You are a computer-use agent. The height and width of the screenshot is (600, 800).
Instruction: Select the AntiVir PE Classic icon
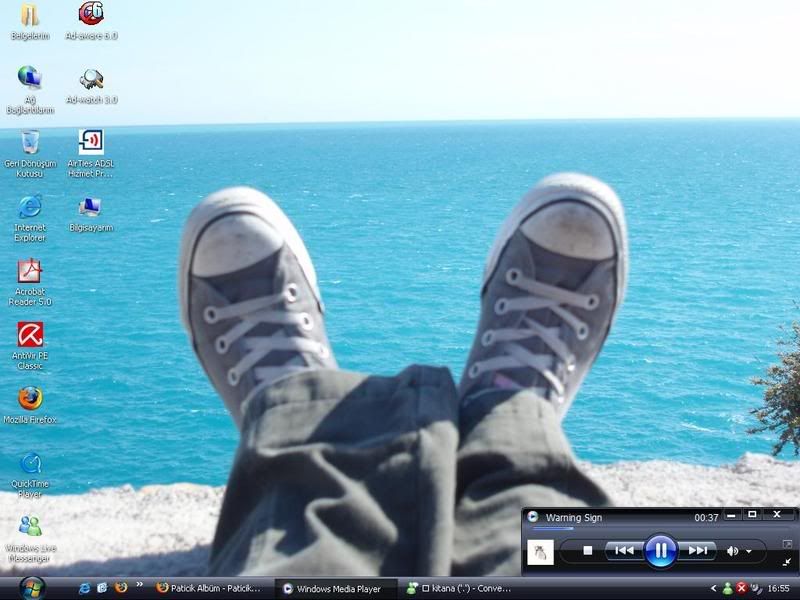click(x=30, y=335)
